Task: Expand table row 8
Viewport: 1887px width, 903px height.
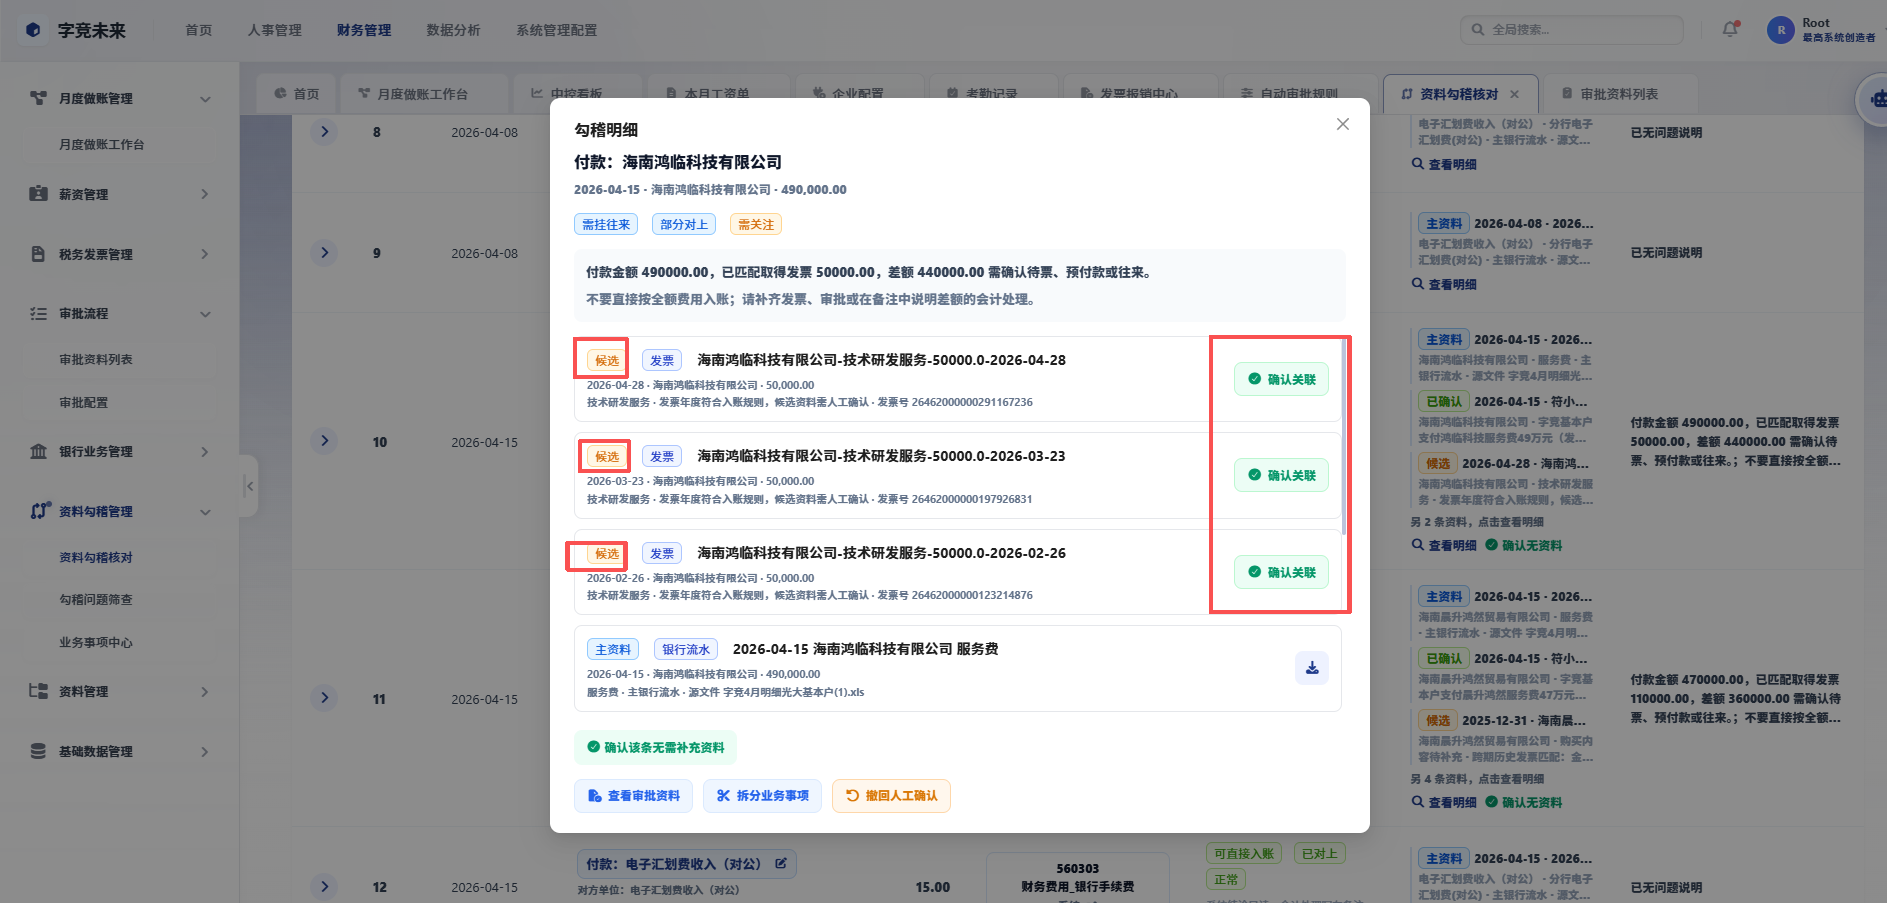Action: tap(324, 132)
